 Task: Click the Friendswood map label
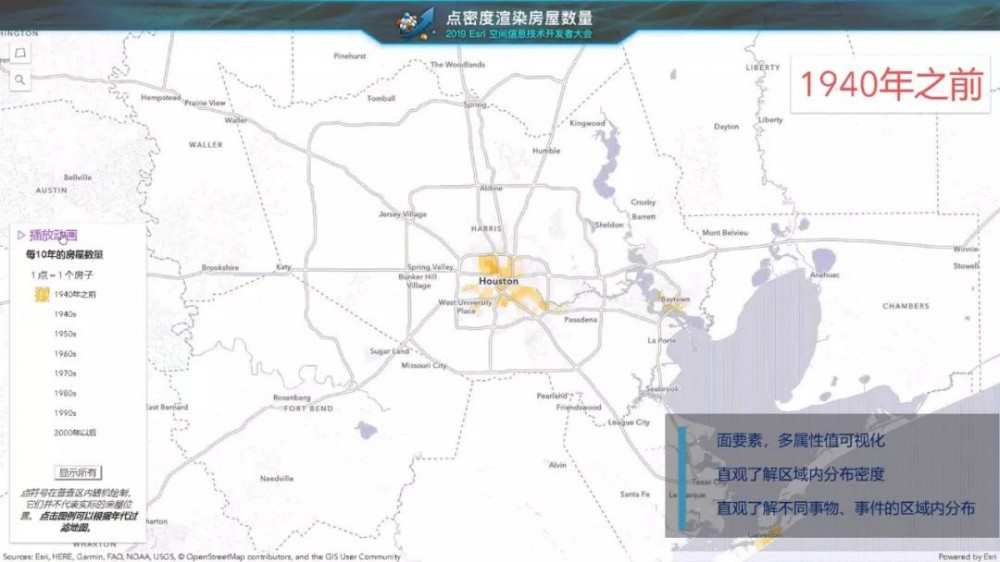[x=578, y=407]
